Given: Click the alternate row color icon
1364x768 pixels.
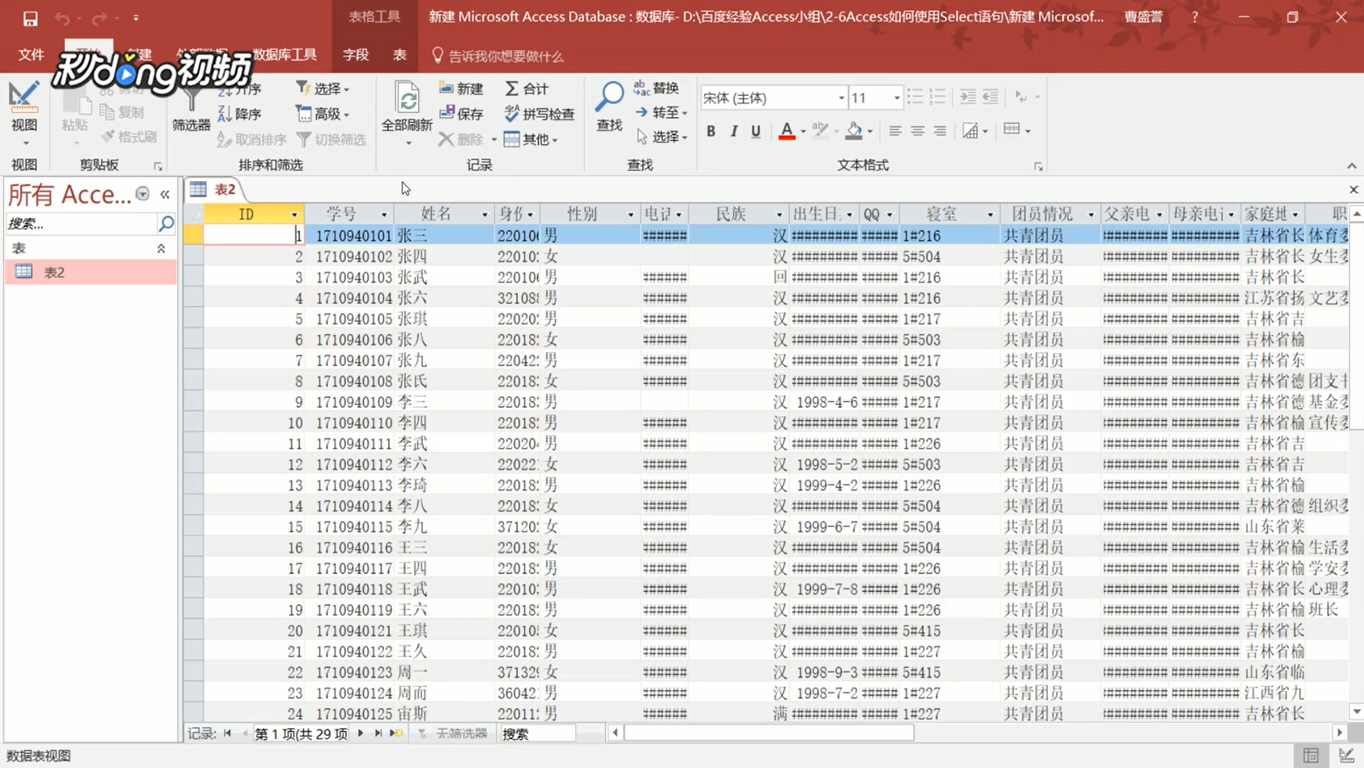Looking at the screenshot, I should pos(1012,129).
